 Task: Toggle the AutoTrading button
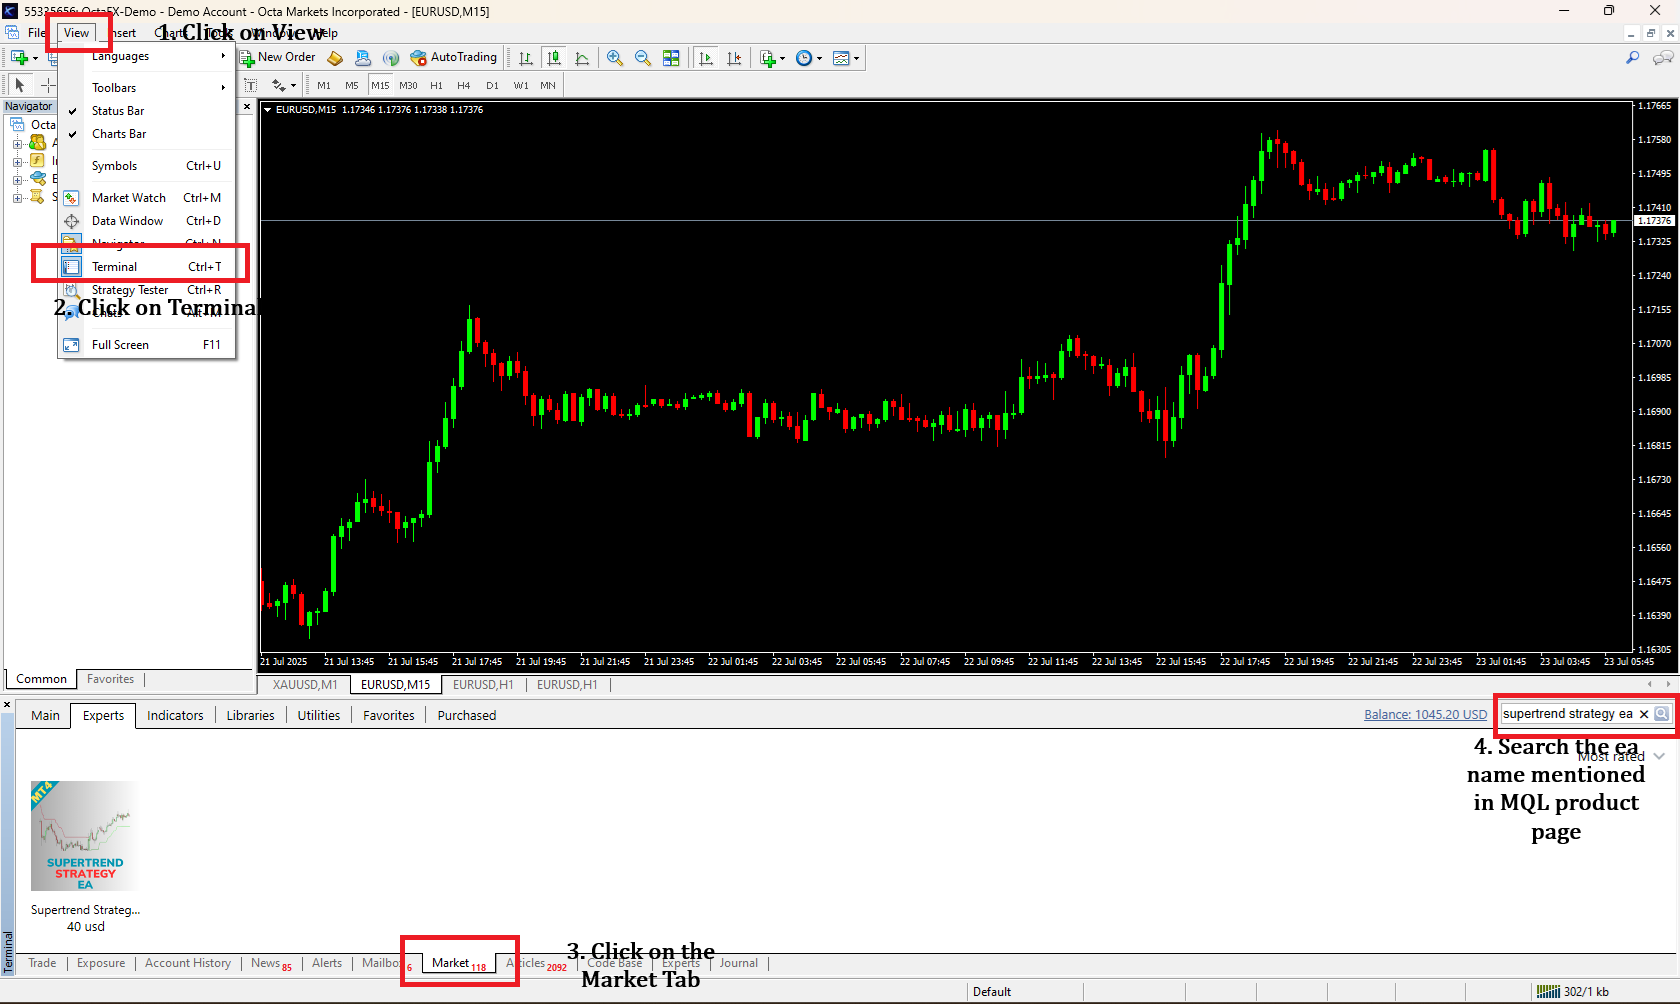click(x=454, y=58)
